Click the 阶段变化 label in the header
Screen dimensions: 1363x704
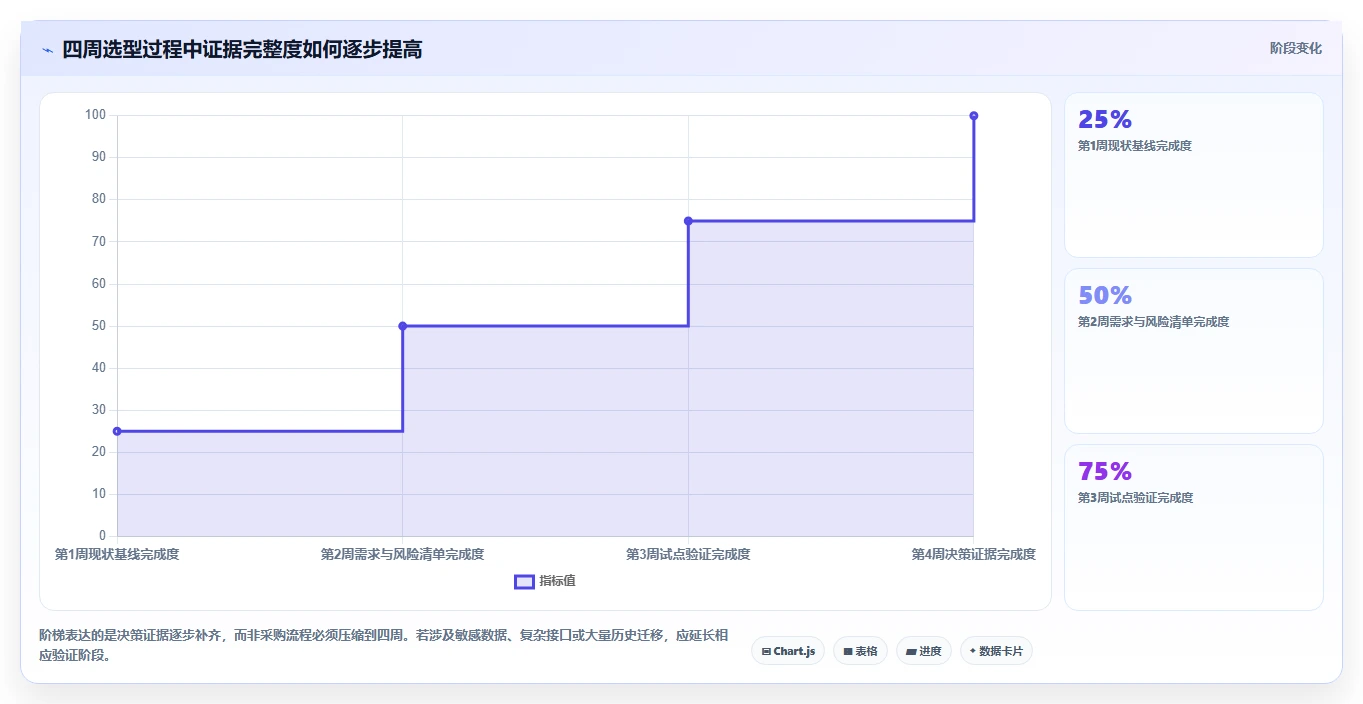click(x=1296, y=48)
